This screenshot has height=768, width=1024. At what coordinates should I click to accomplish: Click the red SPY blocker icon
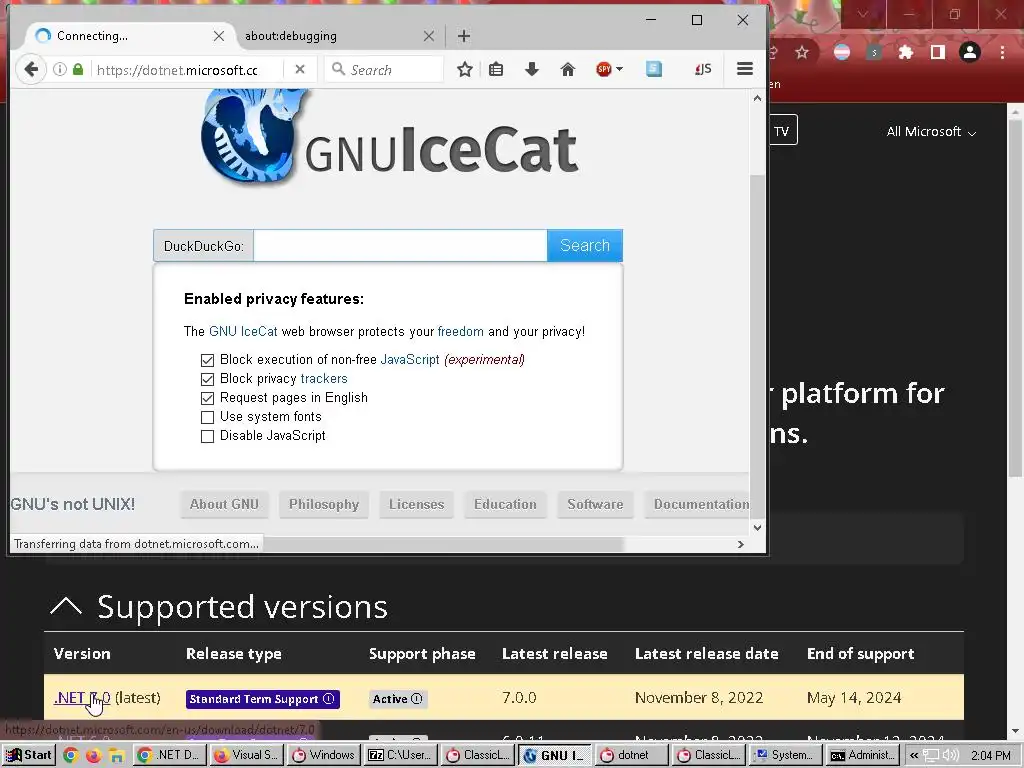pyautogui.click(x=604, y=69)
